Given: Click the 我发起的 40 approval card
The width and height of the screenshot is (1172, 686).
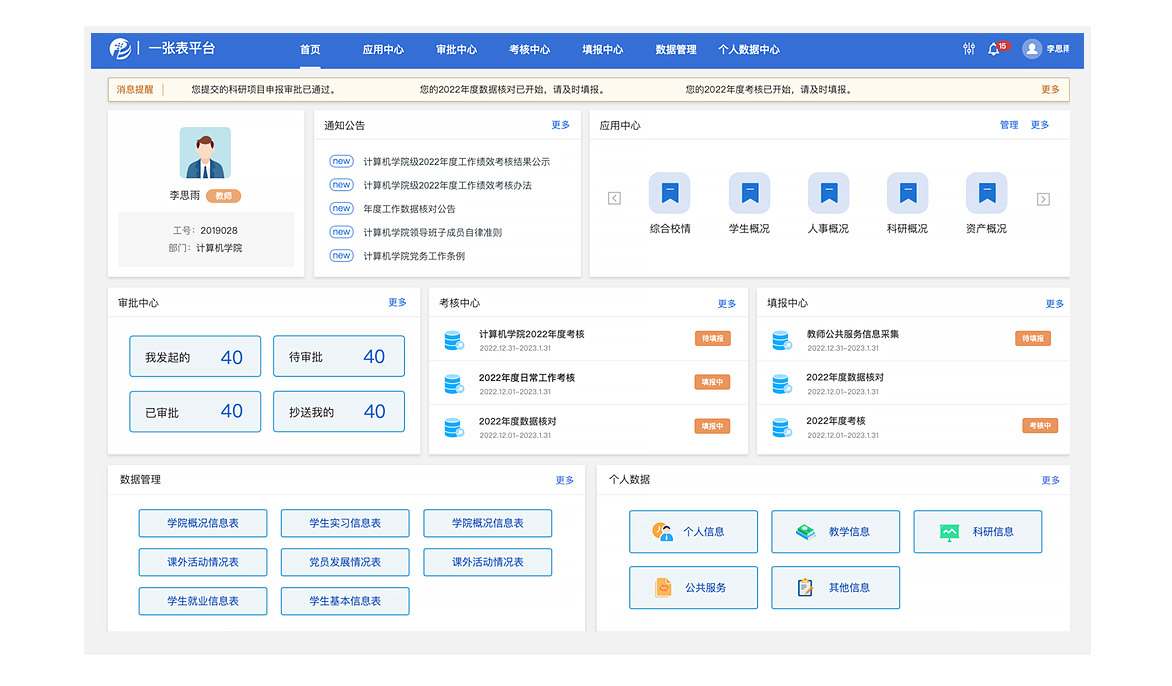Looking at the screenshot, I should [195, 357].
